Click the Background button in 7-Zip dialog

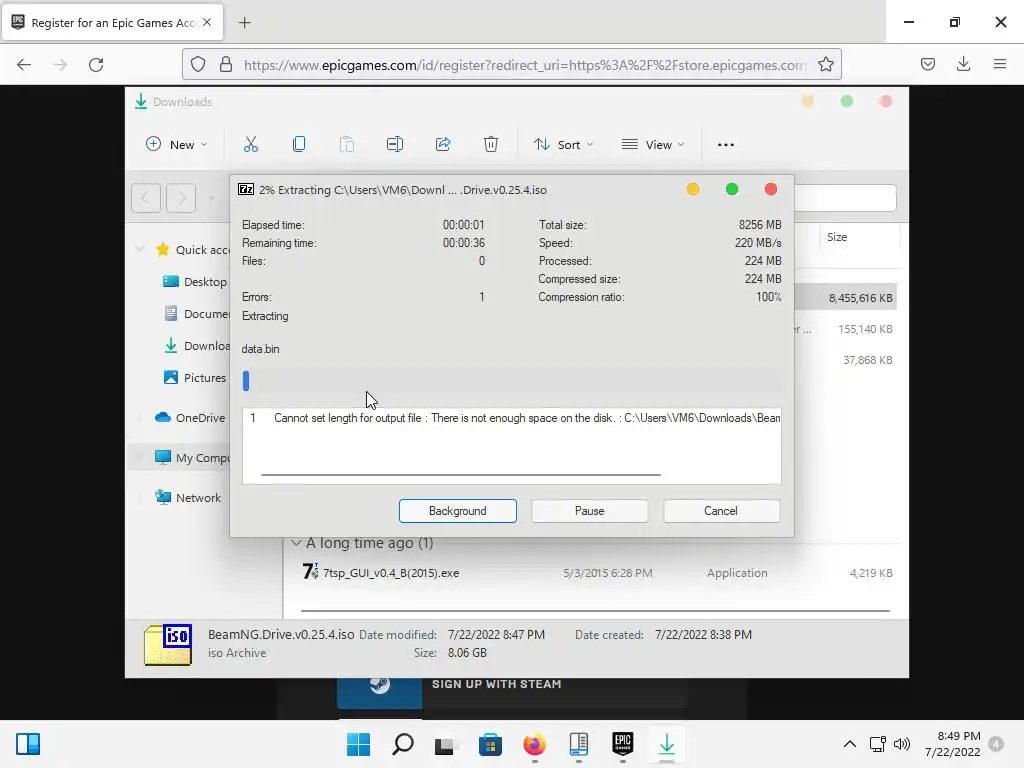[458, 511]
